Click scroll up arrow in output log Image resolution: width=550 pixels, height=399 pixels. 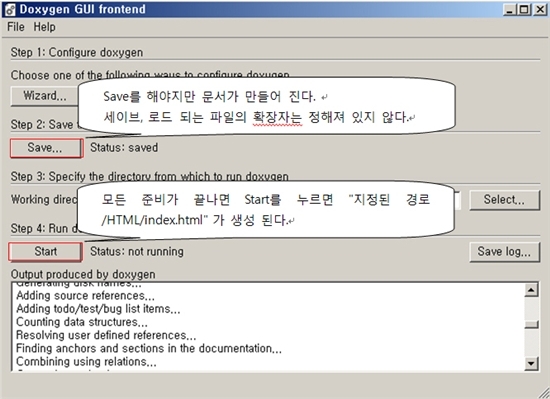[531, 290]
